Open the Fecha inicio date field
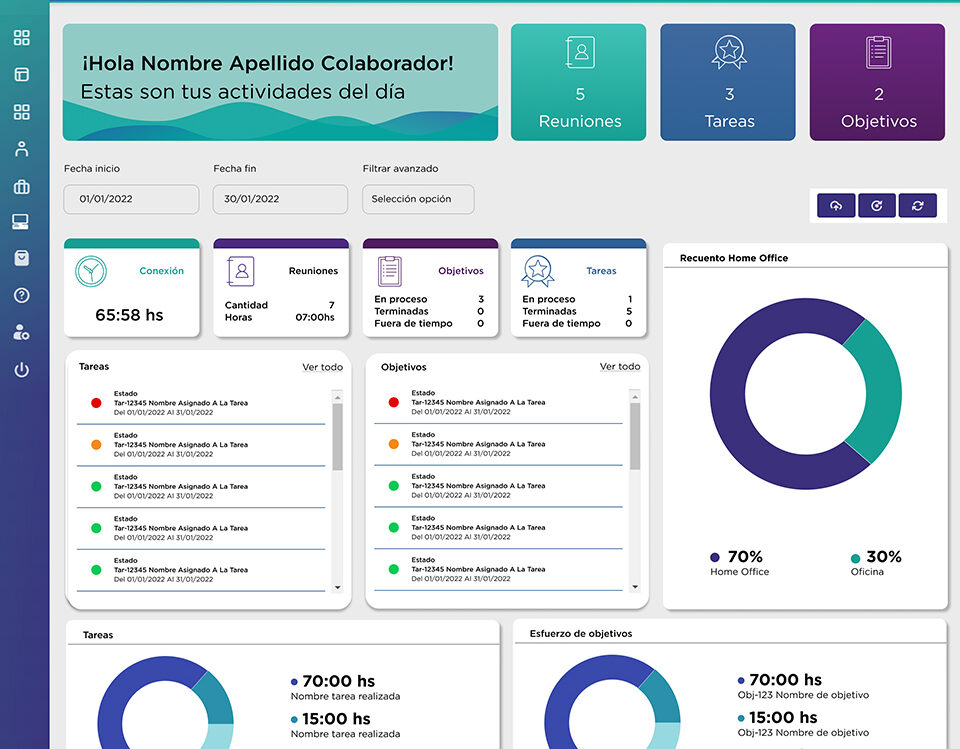Image resolution: width=960 pixels, height=749 pixels. click(x=130, y=199)
